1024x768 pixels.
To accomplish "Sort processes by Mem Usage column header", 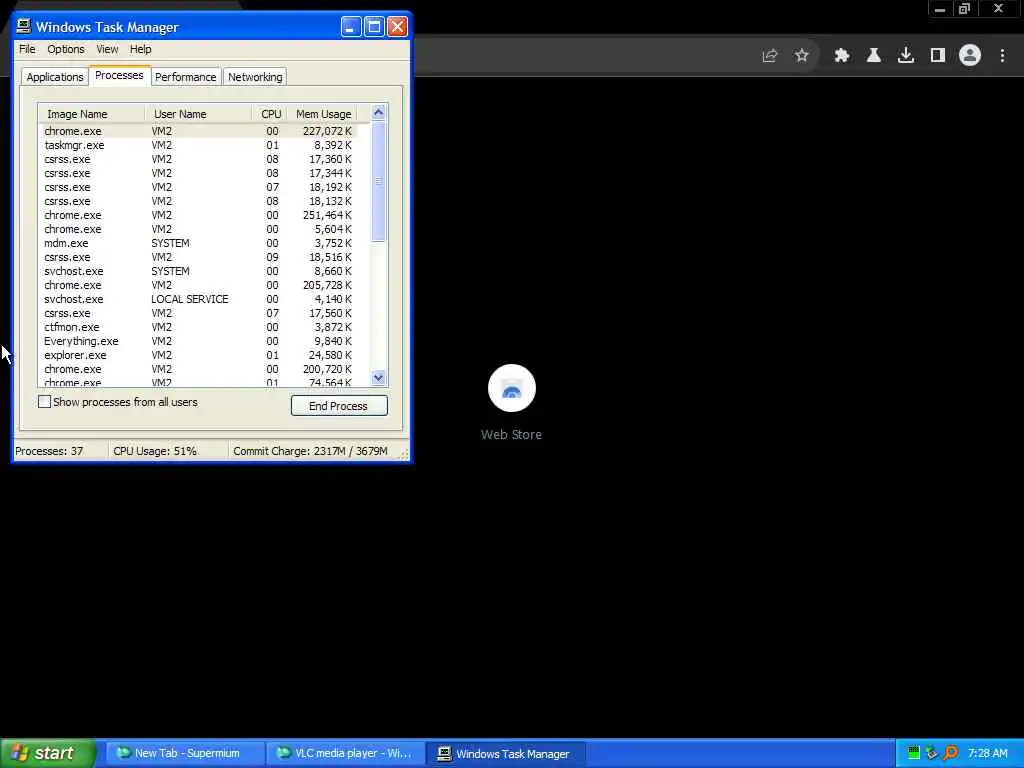I will point(323,114).
